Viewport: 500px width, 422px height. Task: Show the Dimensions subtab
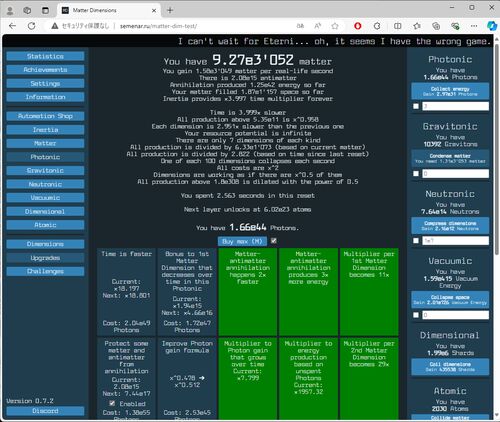[45, 244]
